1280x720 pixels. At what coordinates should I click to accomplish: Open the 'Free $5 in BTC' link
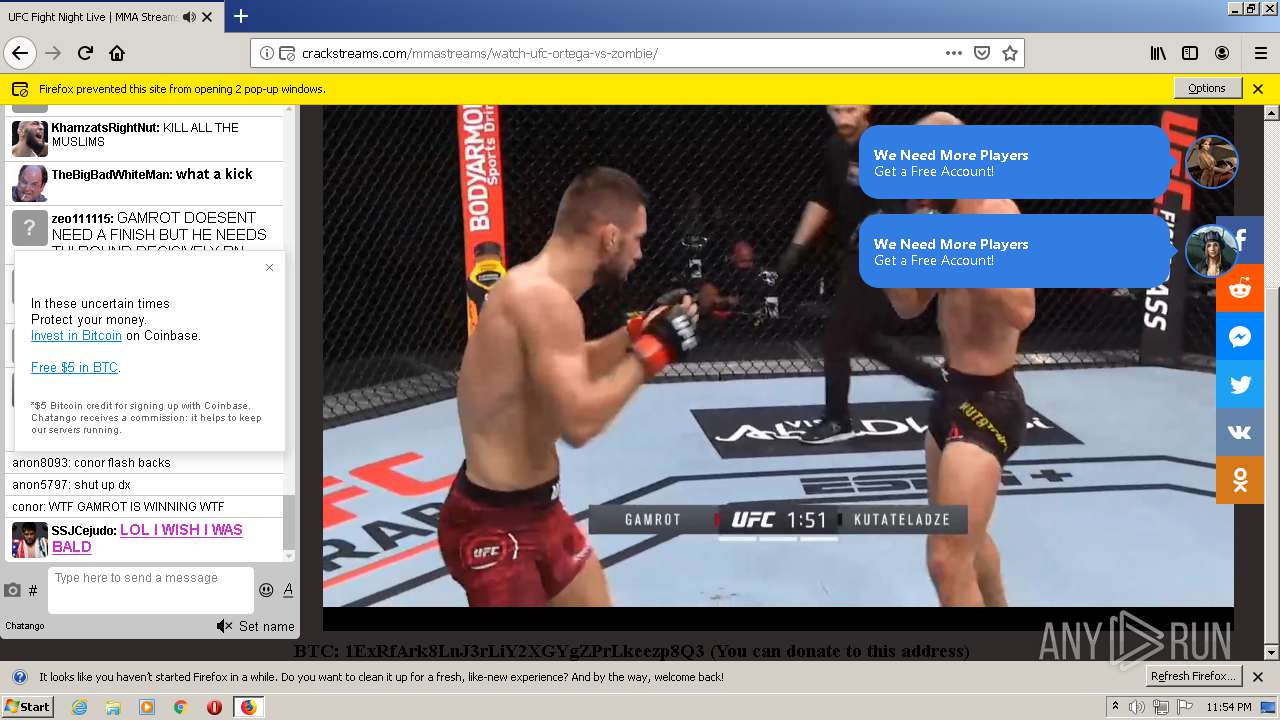[x=74, y=368]
